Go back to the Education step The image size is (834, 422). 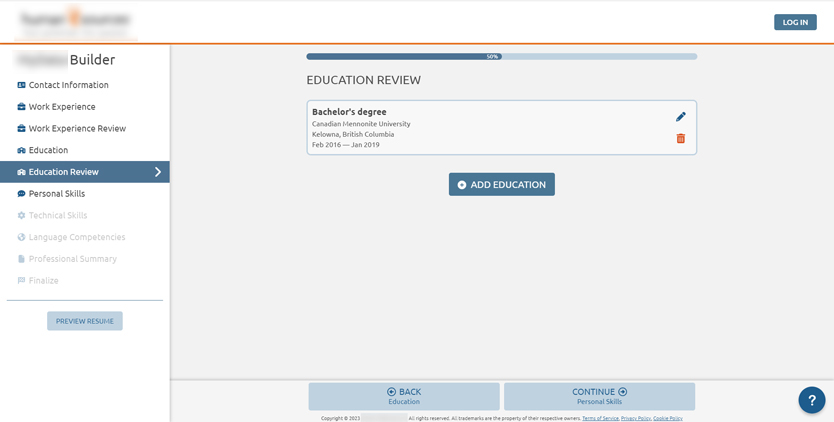pos(404,396)
